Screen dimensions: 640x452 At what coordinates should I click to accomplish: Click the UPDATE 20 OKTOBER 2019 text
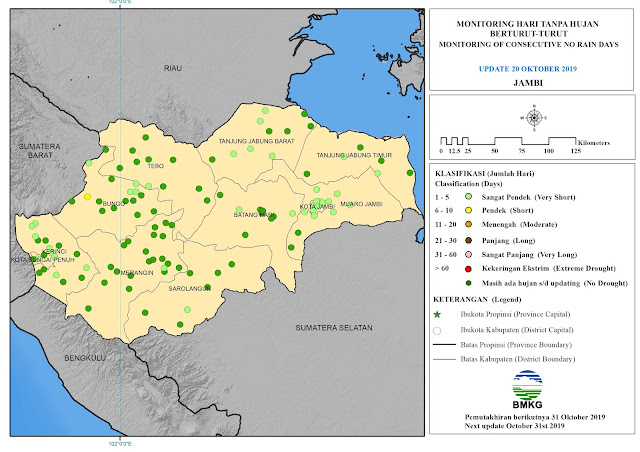[528, 69]
